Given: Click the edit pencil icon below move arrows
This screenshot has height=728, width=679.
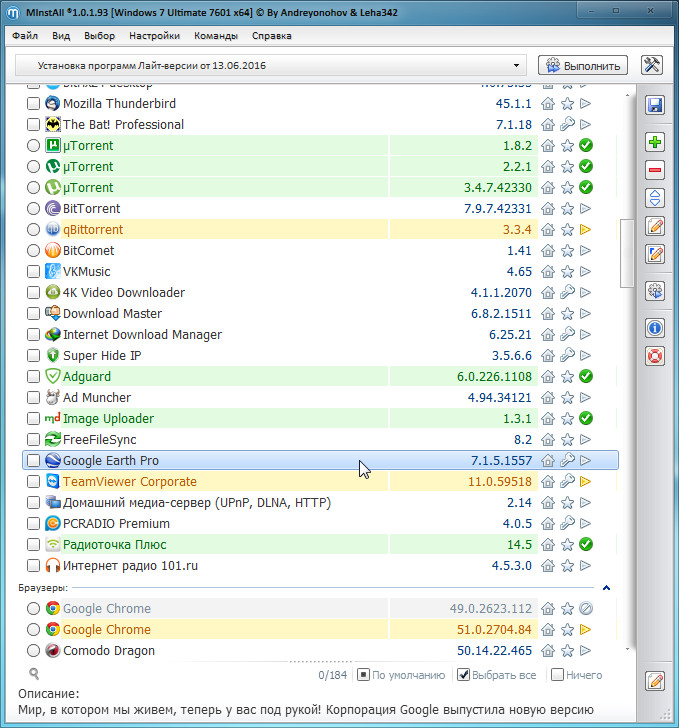Looking at the screenshot, I should tap(655, 226).
